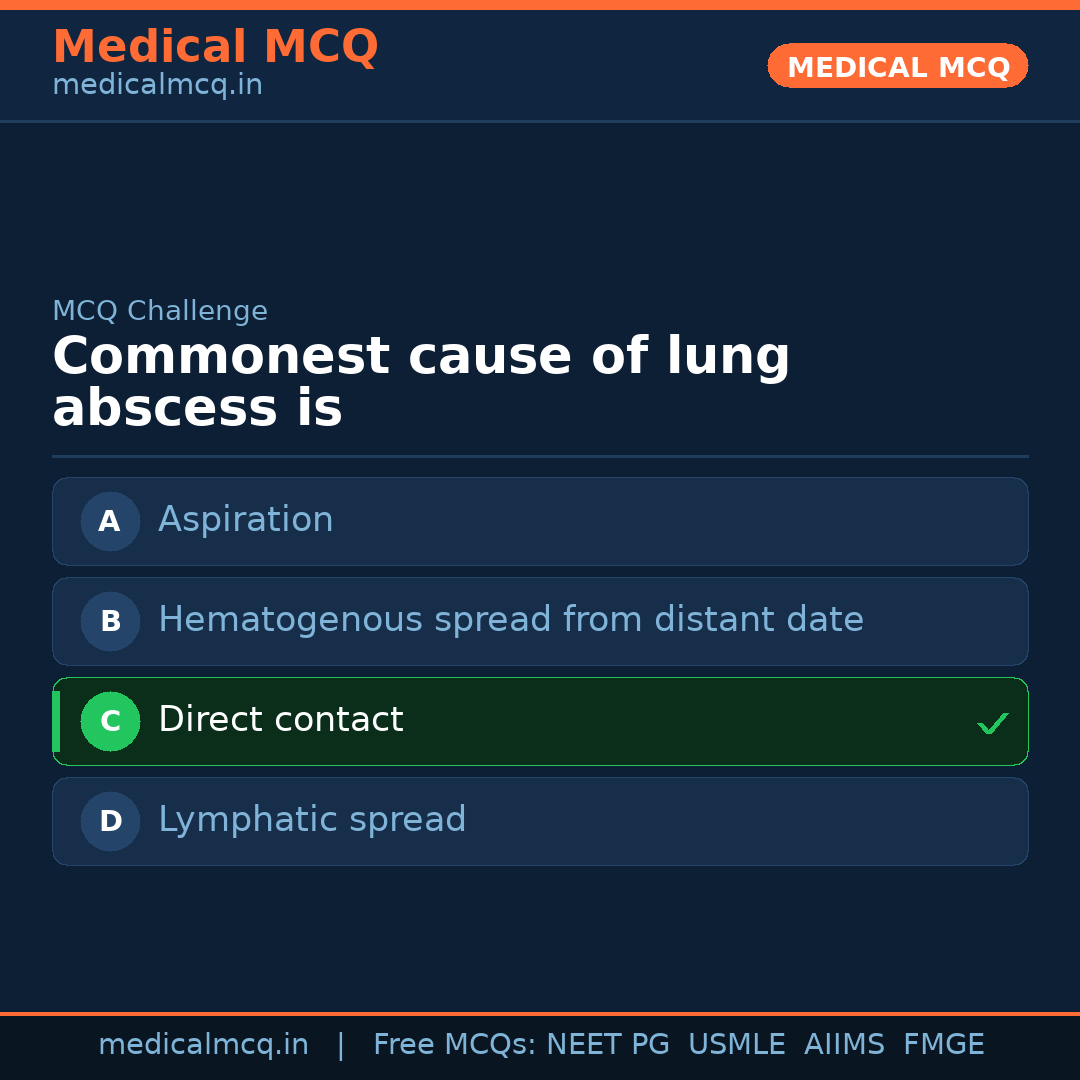The height and width of the screenshot is (1080, 1080).
Task: Click the orange MEDICAL MCQ badge
Action: pyautogui.click(x=897, y=66)
